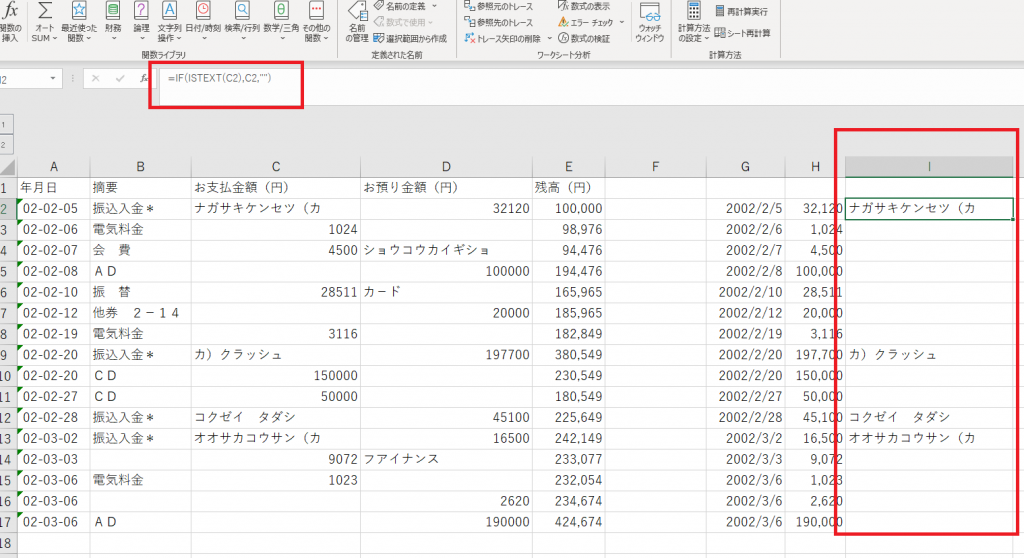Select the column I header
This screenshot has width=1024, height=558.
[x=929, y=166]
